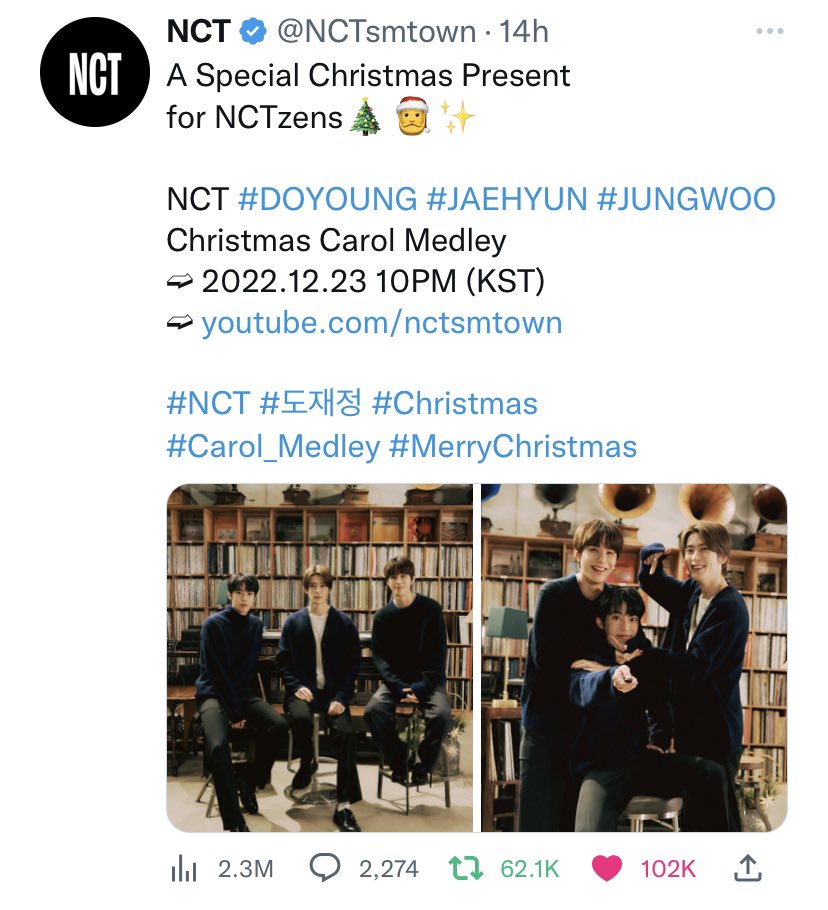This screenshot has height=910, width=828.
Task: Open the left photo of three seated members
Action: click(320, 658)
